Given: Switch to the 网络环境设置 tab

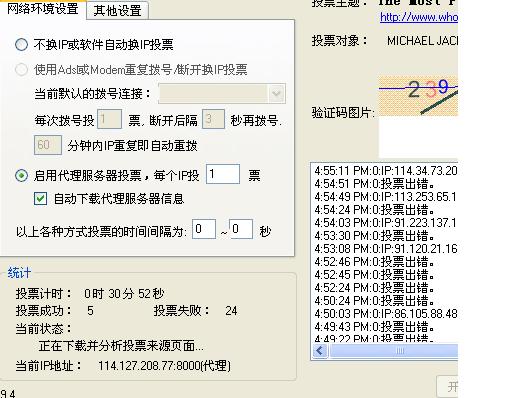Looking at the screenshot, I should coord(42,9).
